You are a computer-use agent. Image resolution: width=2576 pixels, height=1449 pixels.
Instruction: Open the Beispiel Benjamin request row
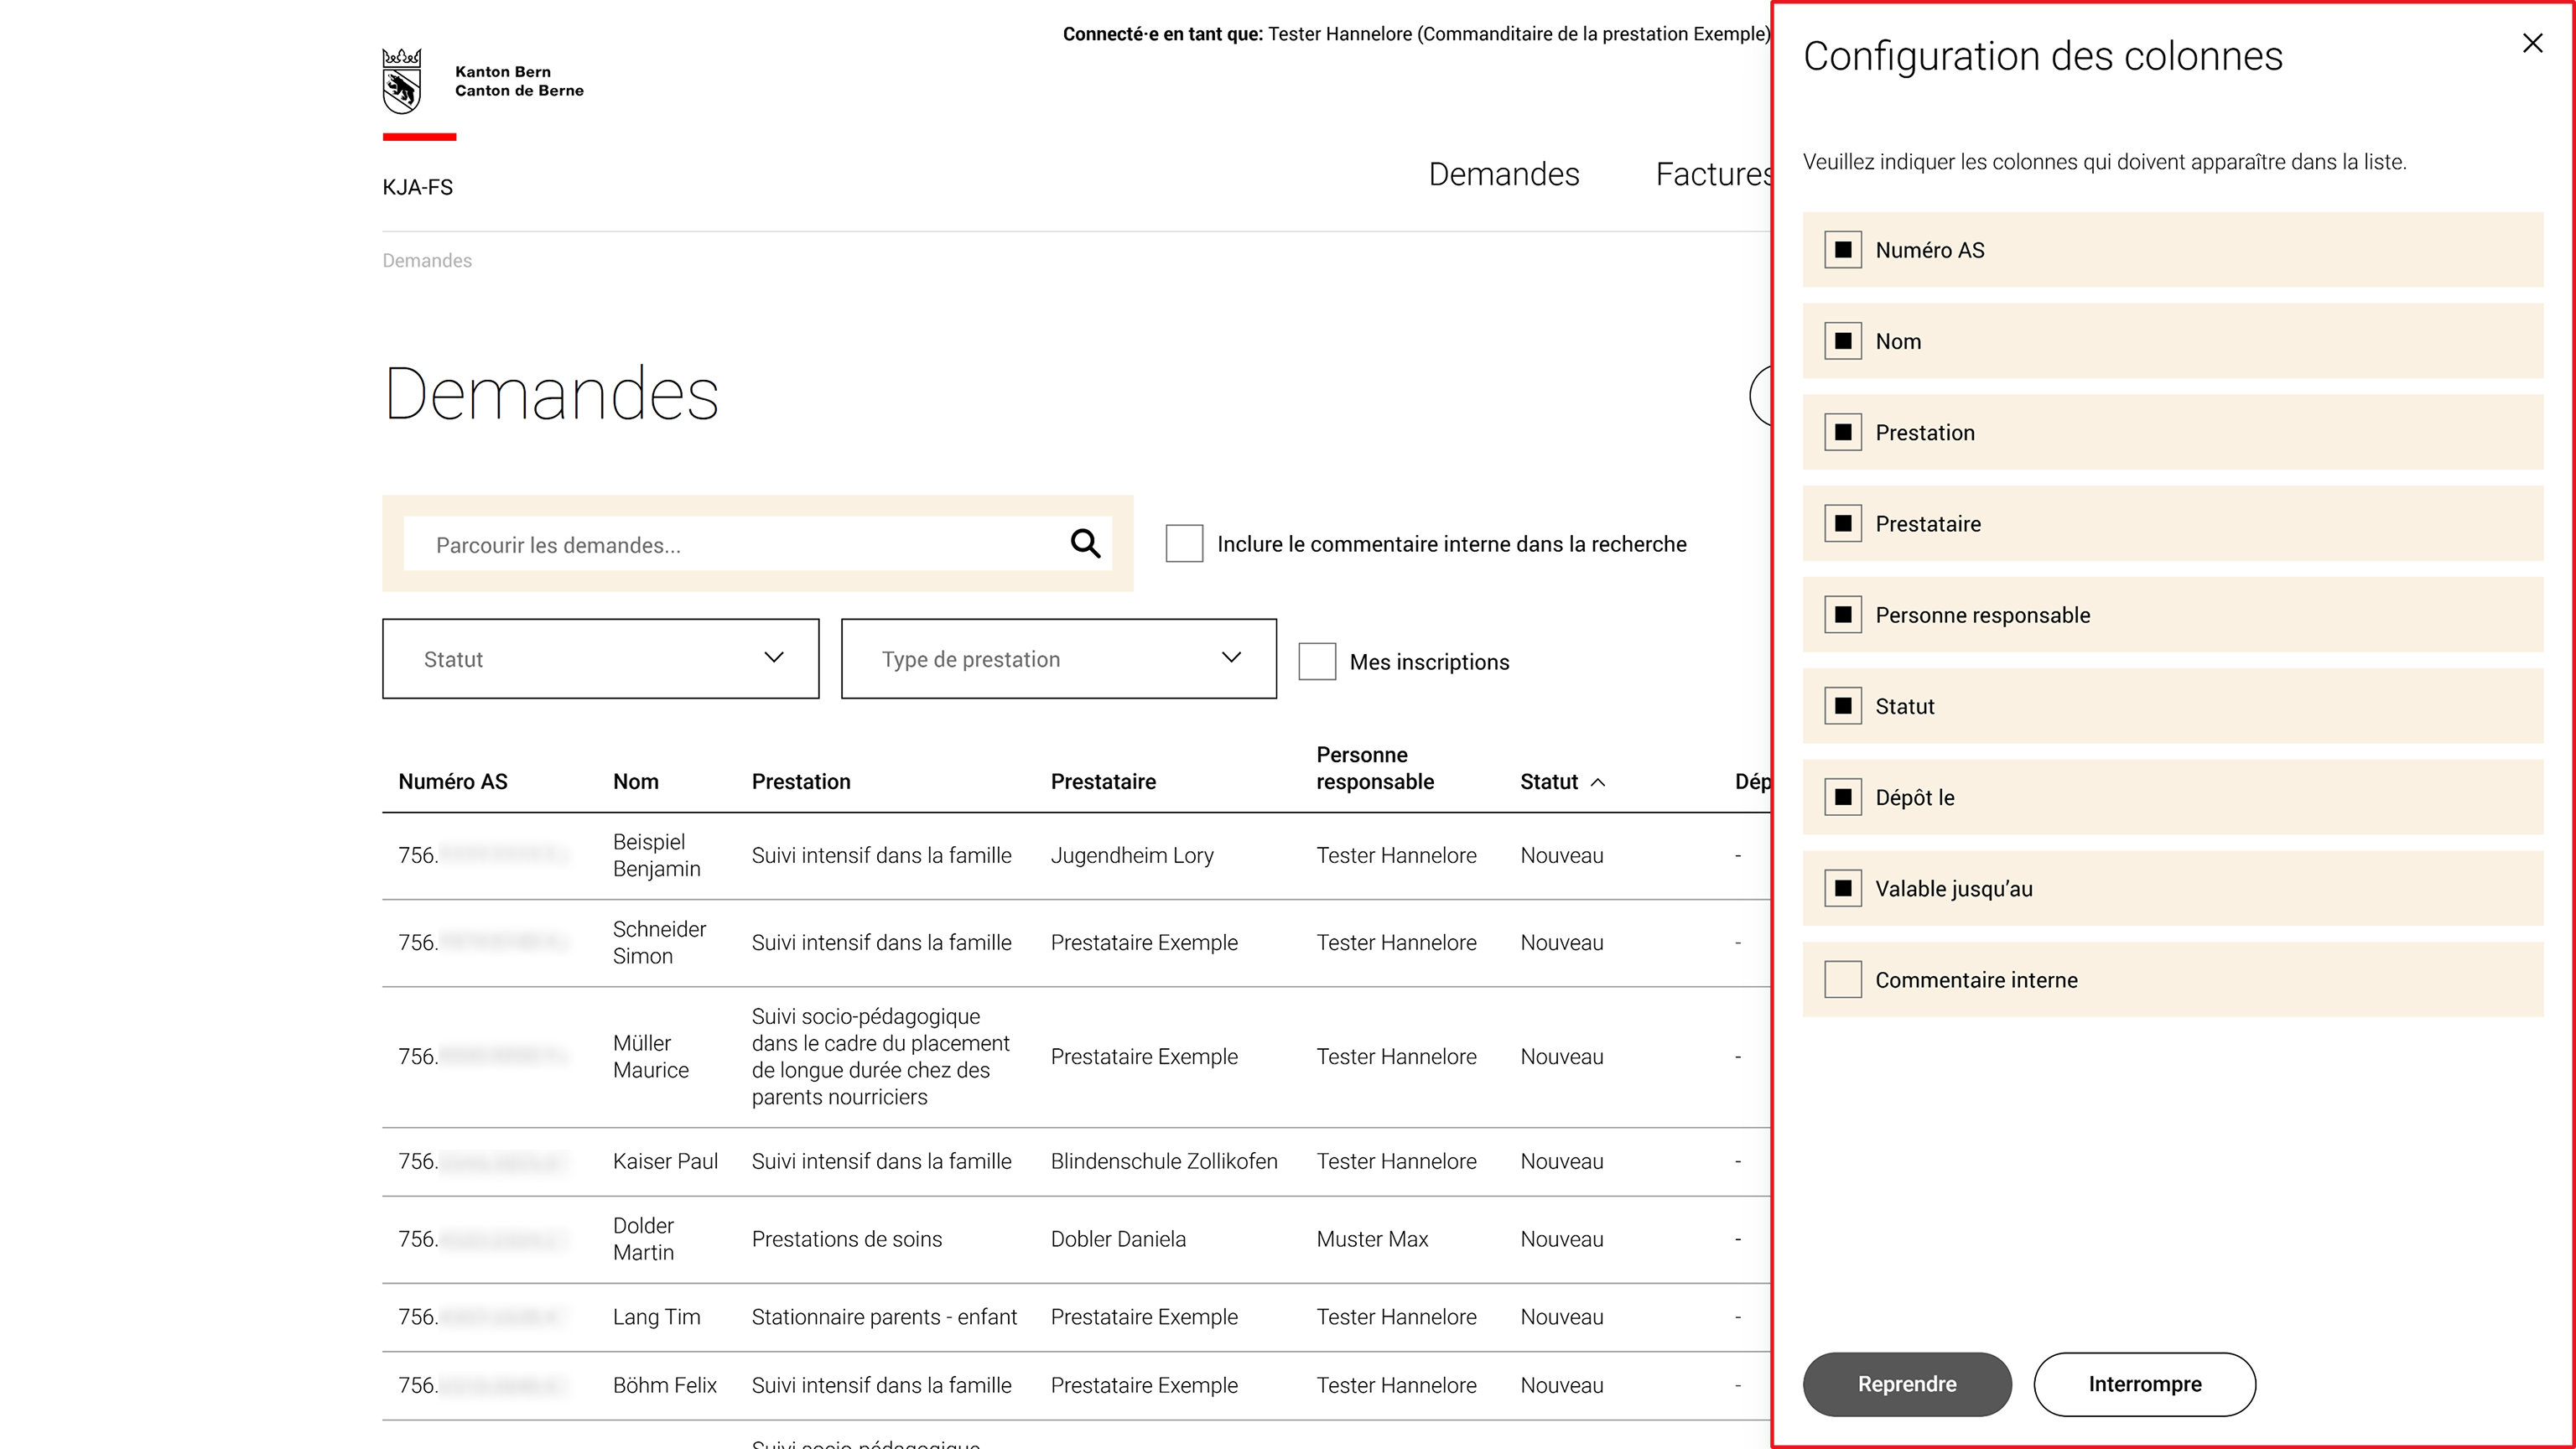tap(1076, 855)
